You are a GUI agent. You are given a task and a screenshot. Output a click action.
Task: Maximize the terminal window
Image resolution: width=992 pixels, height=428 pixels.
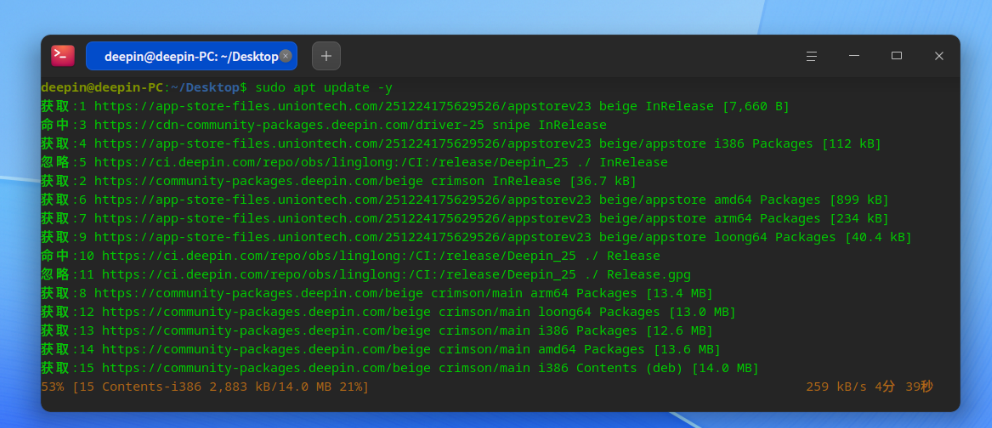896,56
